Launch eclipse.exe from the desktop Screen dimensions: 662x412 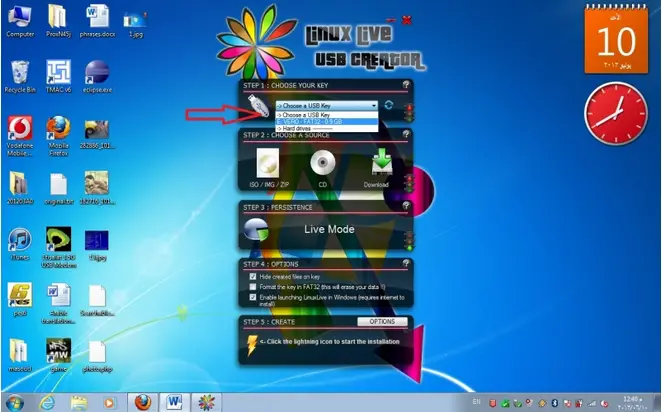97,77
